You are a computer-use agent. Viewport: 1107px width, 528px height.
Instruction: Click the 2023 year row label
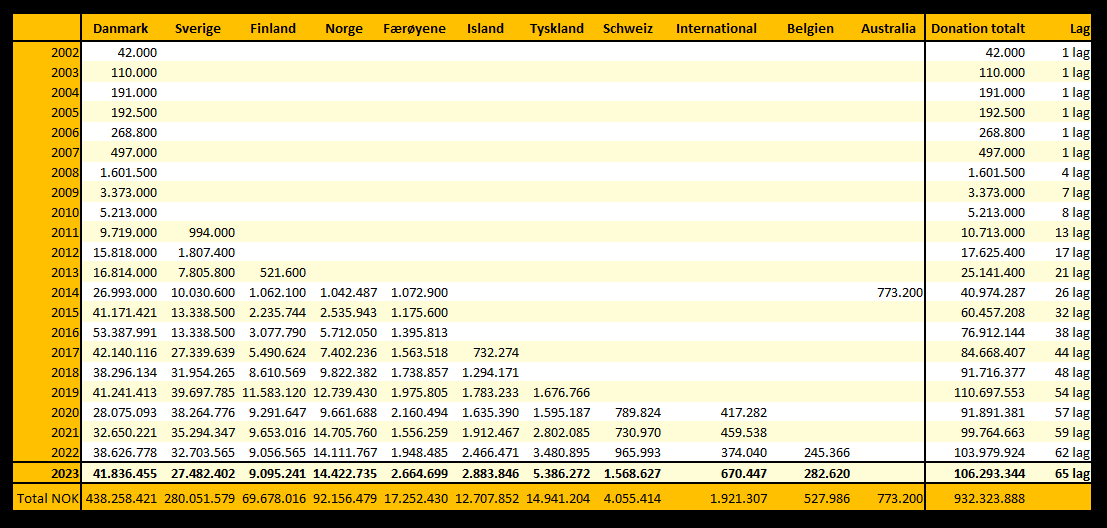tap(64, 472)
